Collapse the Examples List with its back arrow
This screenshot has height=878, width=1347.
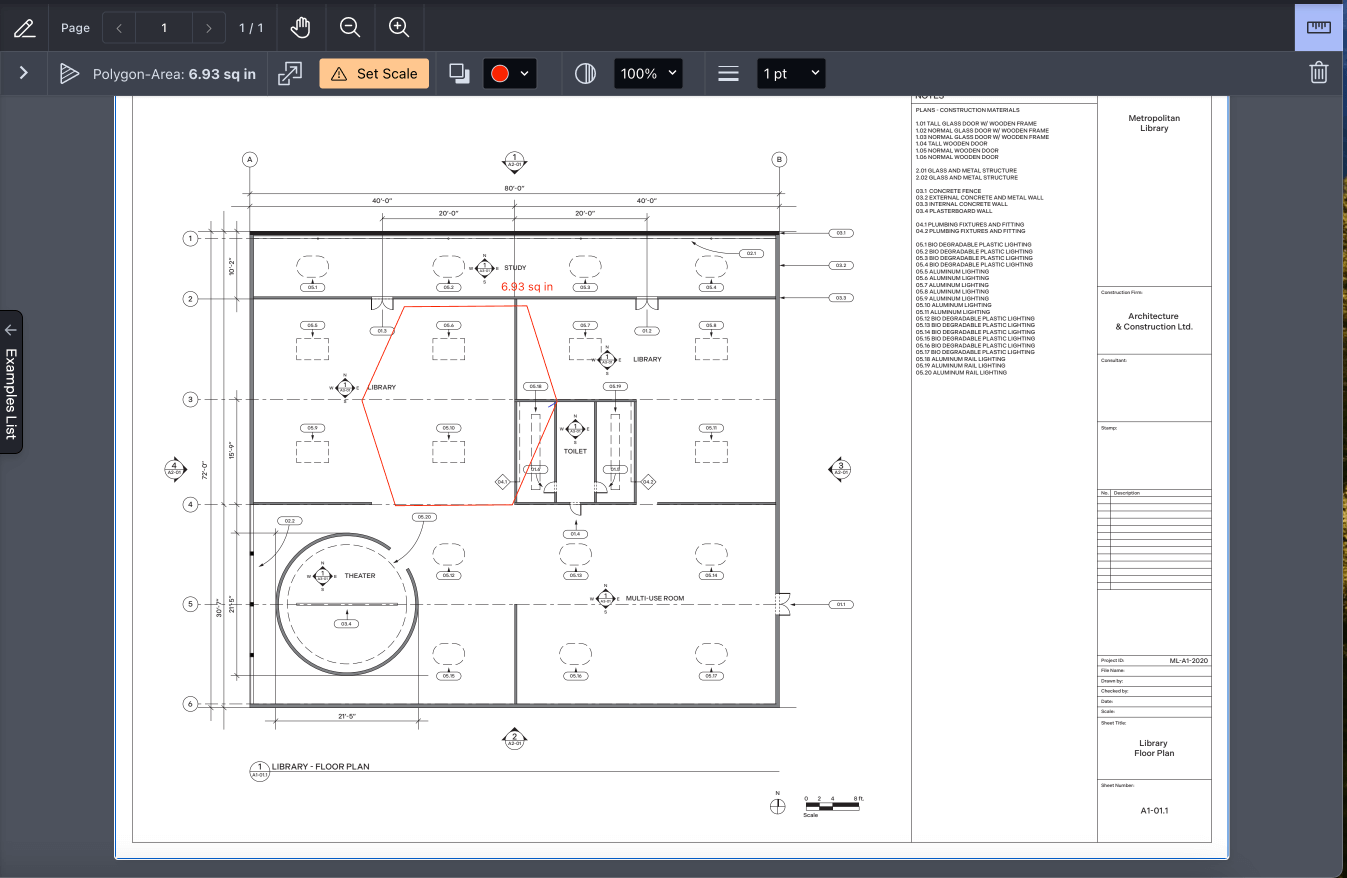(x=10, y=329)
